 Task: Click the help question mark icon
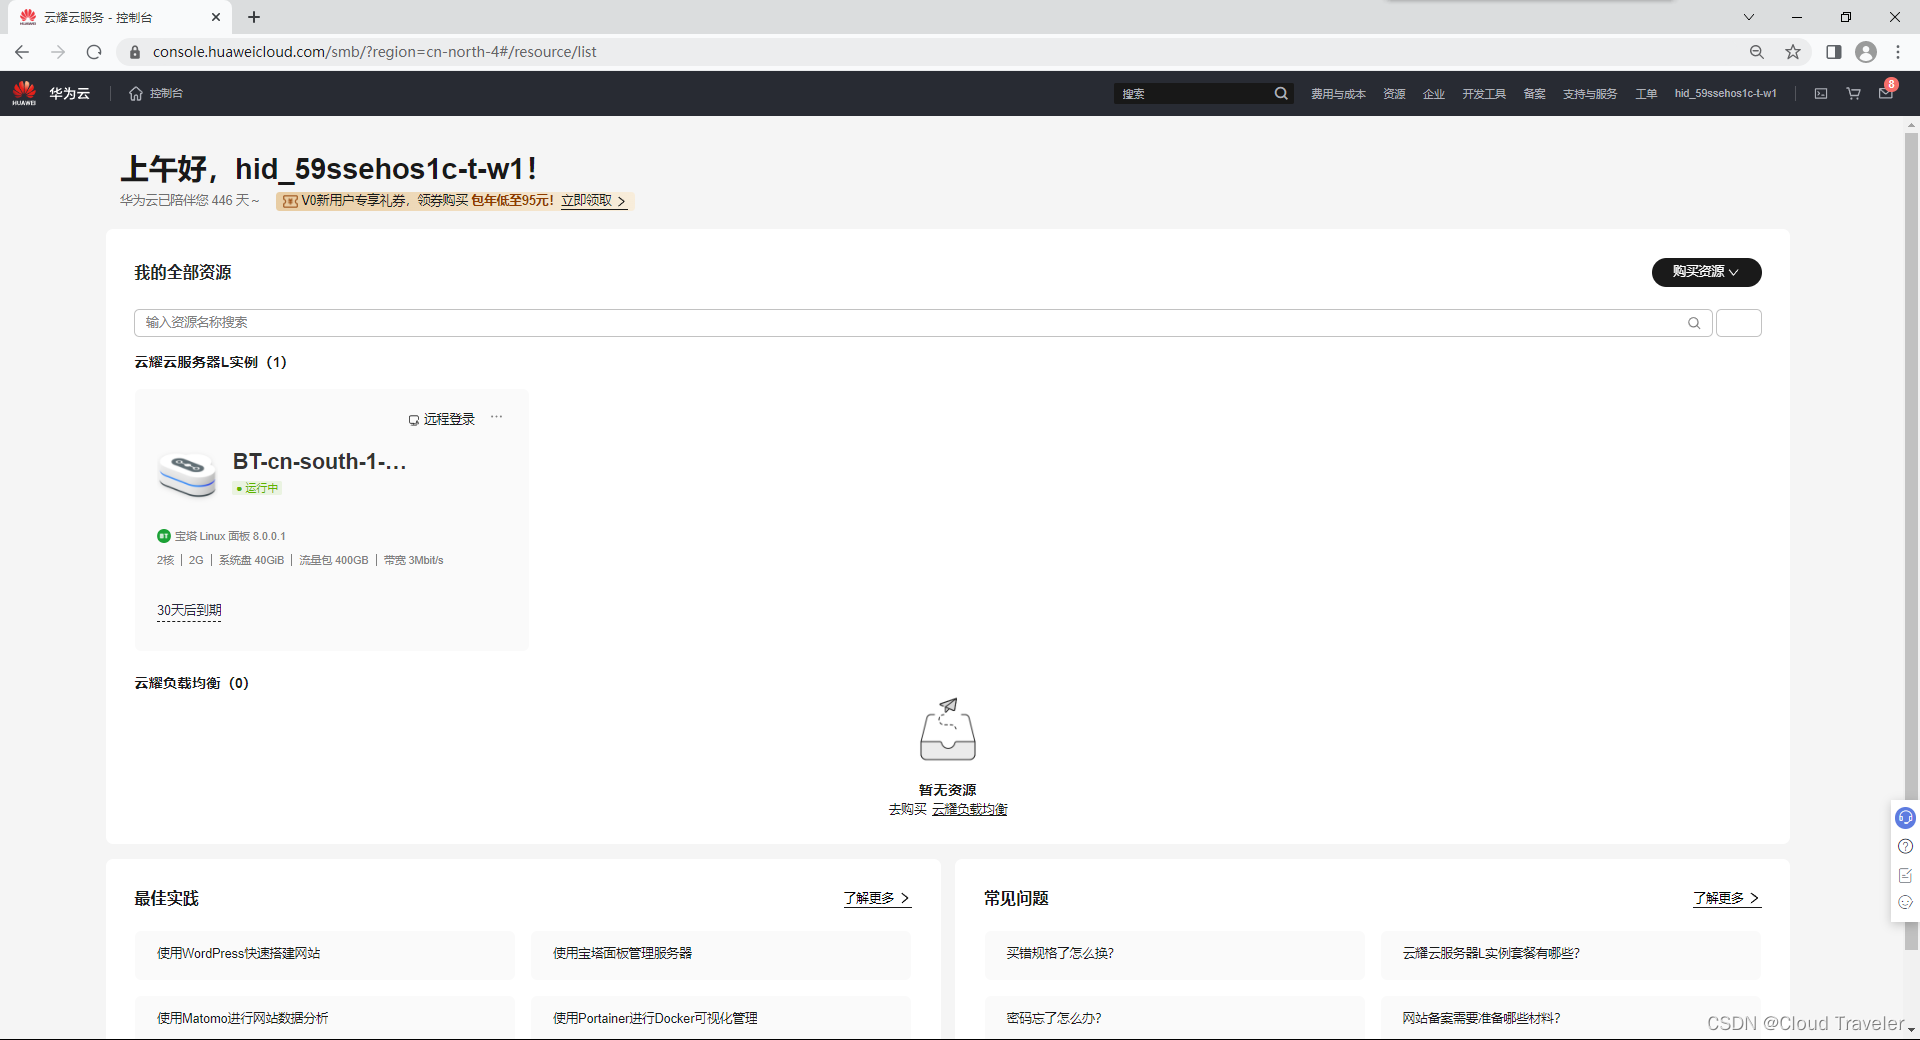tap(1905, 846)
